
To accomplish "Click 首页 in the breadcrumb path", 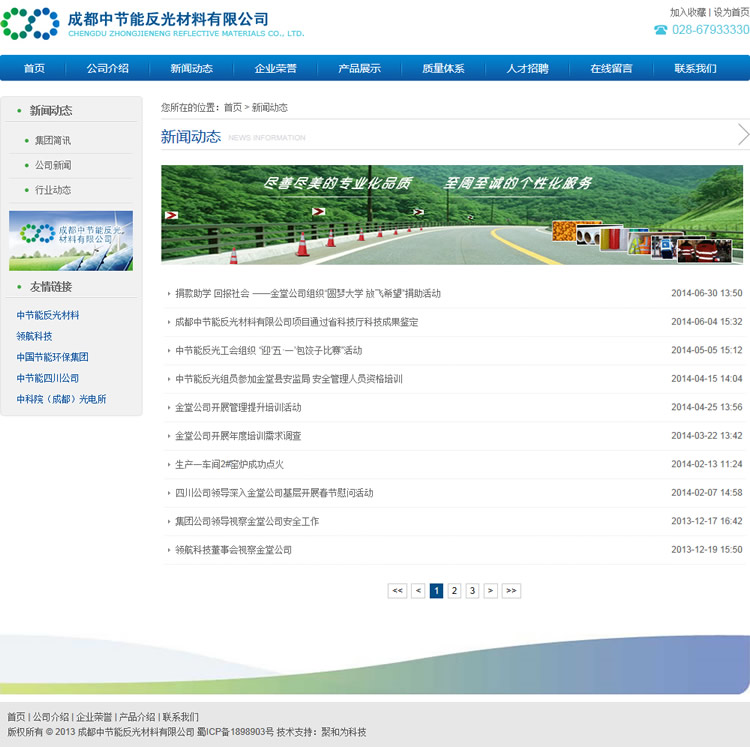I will pos(233,108).
